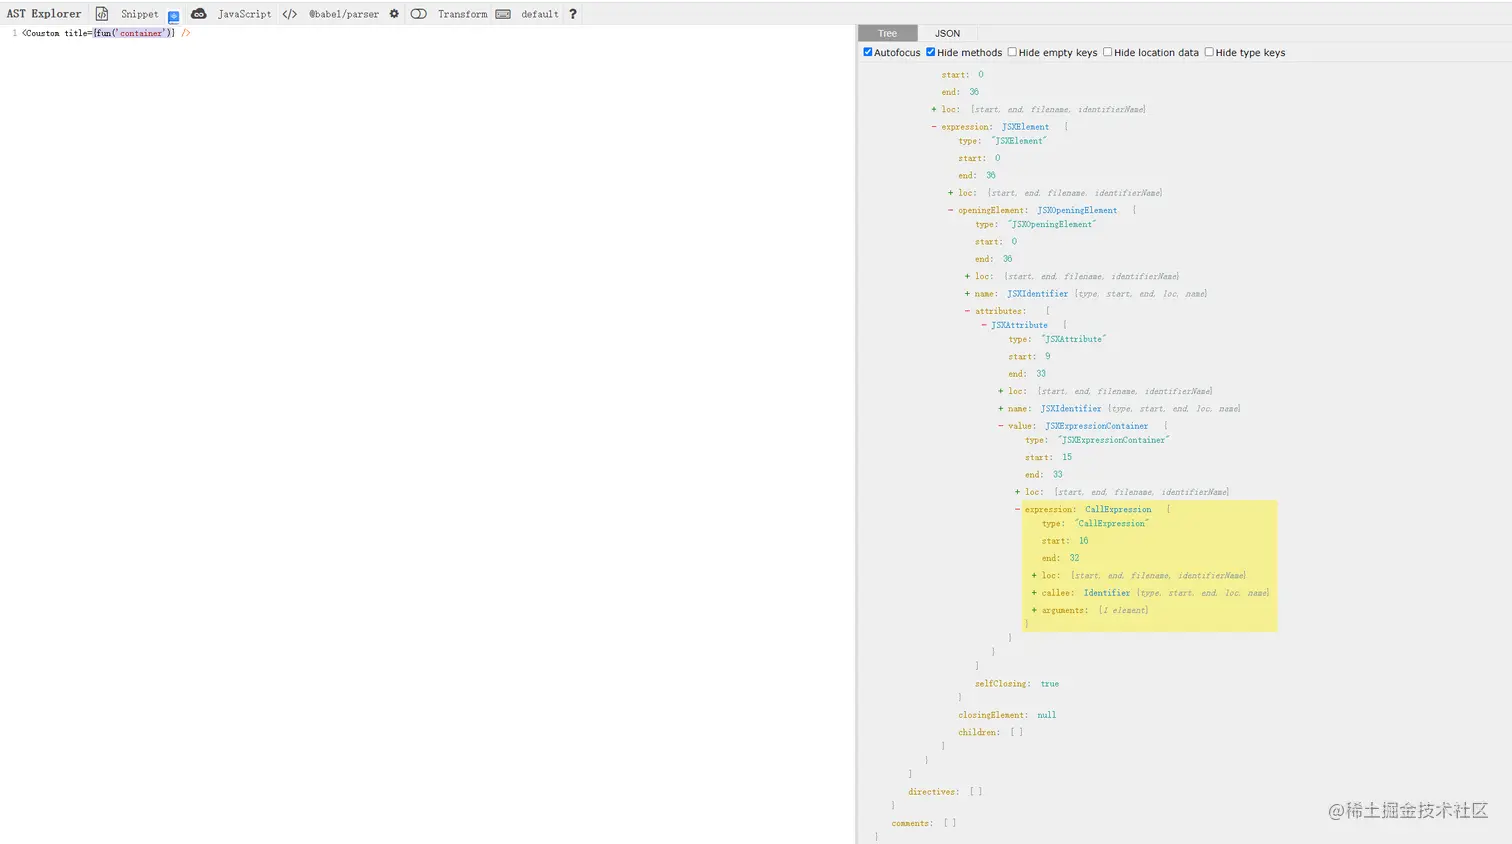1512x844 pixels.
Task: Click the blue bookmark icon beside Snippet
Action: 174,16
